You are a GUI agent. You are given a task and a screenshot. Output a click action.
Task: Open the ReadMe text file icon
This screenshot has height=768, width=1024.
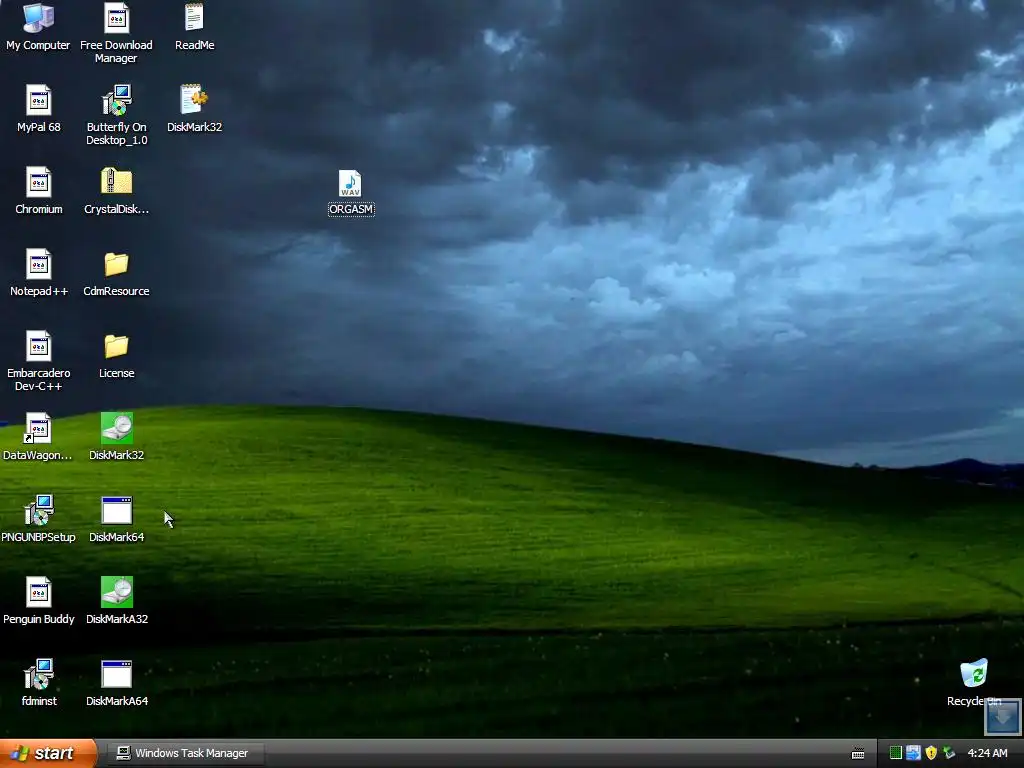pyautogui.click(x=194, y=27)
